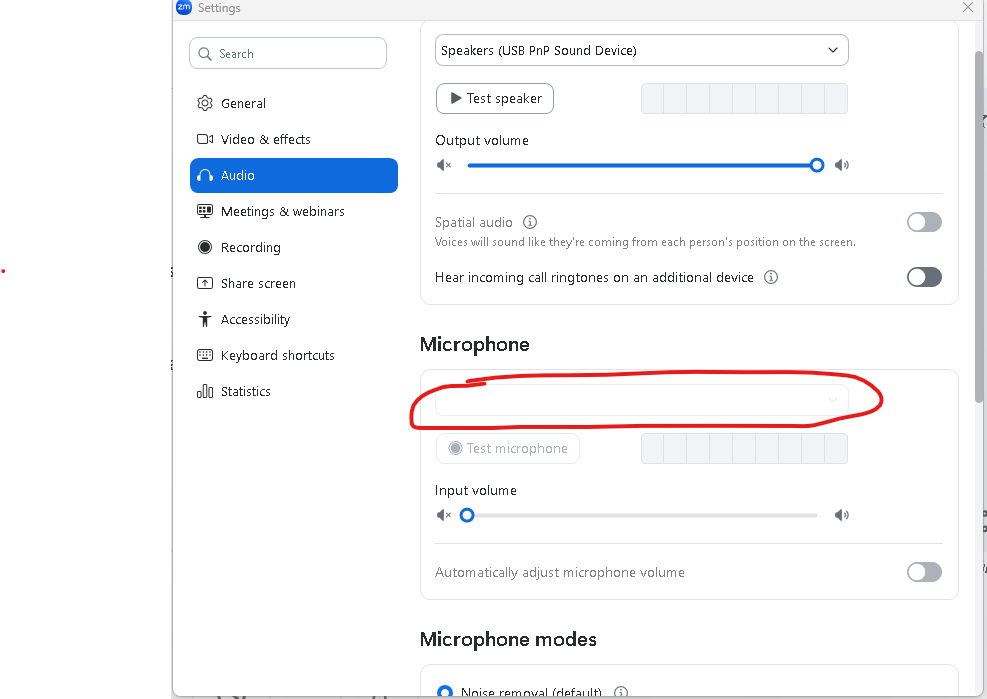Open Recording settings

coord(294,247)
